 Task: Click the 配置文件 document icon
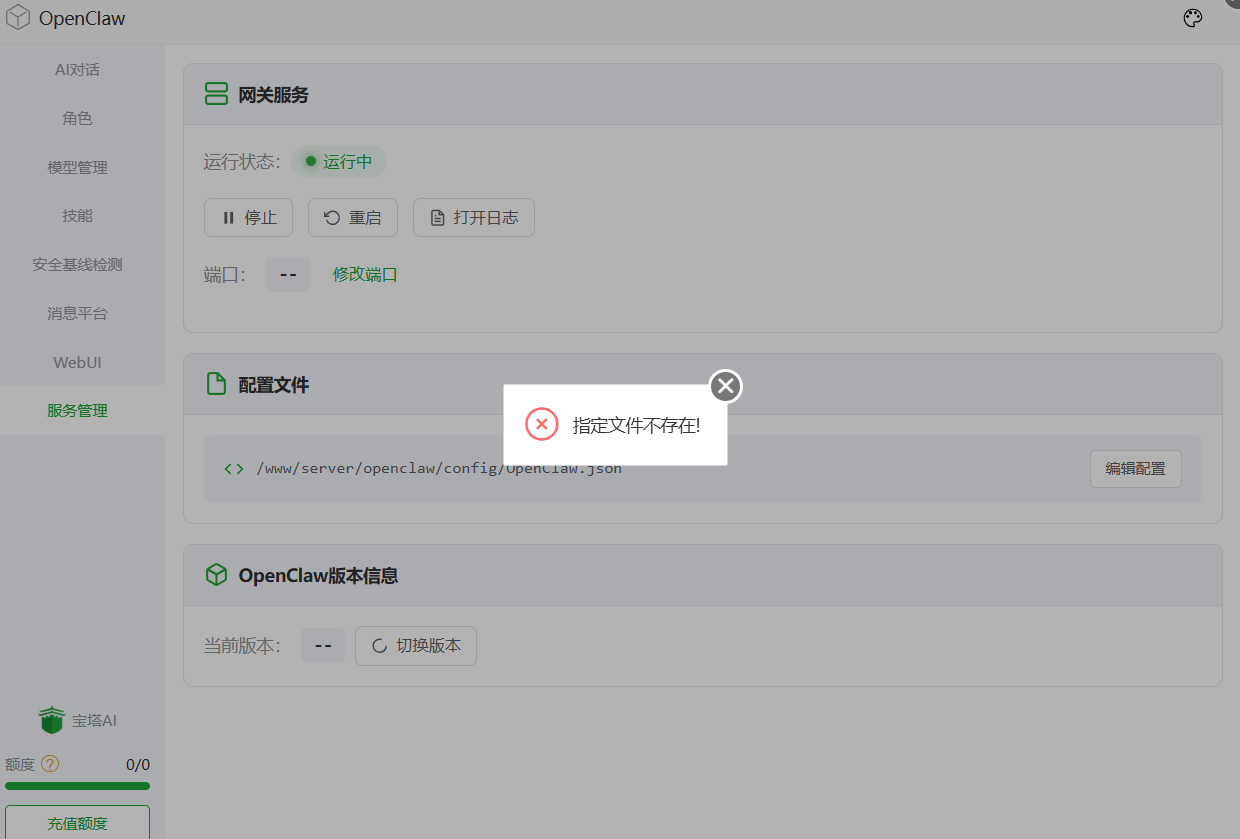pyautogui.click(x=216, y=384)
